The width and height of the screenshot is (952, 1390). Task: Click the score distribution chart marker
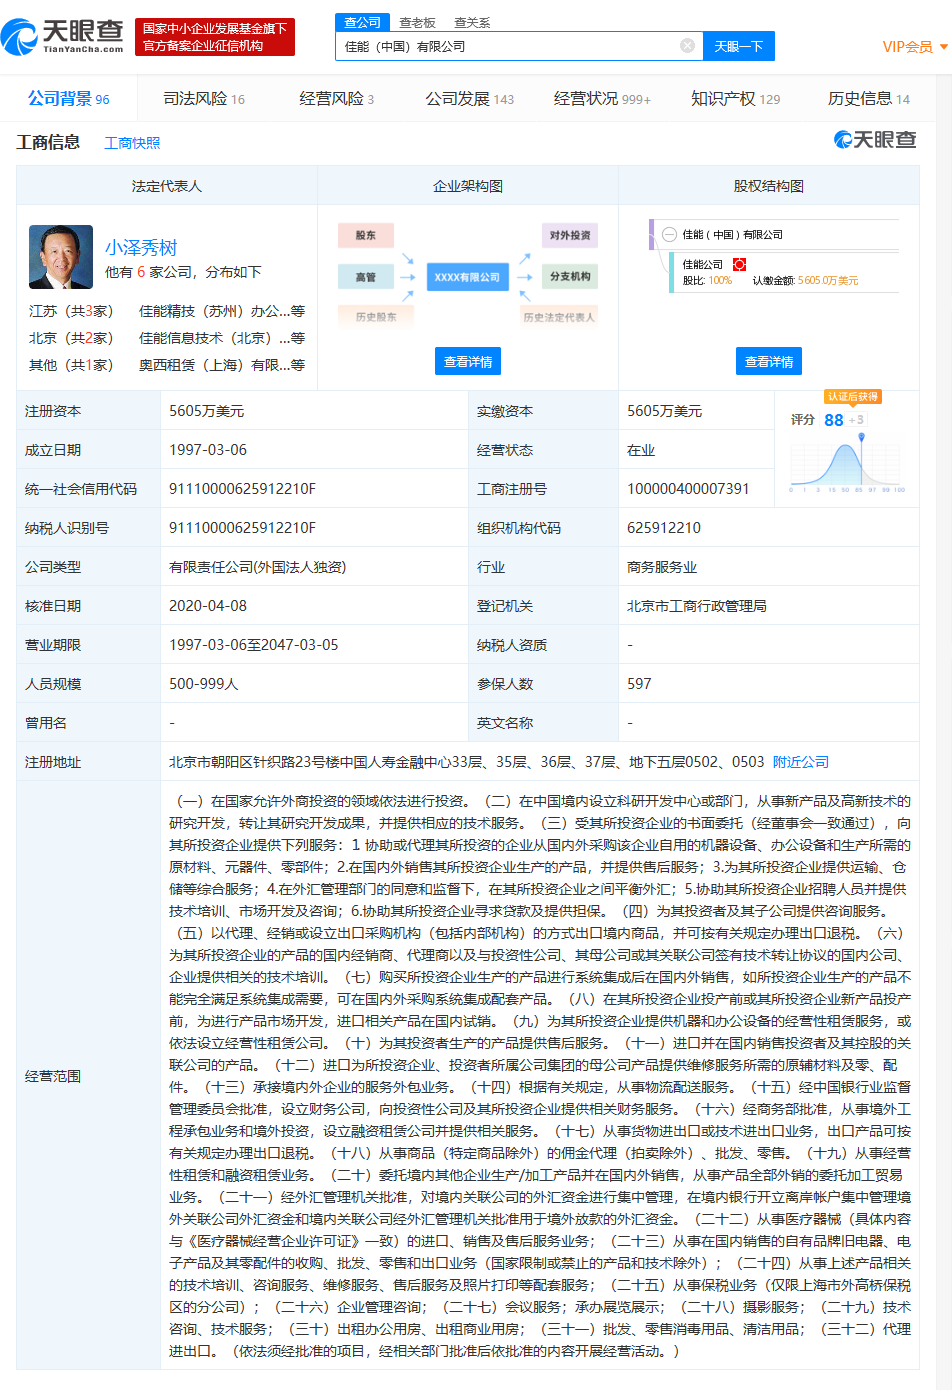pos(861,438)
